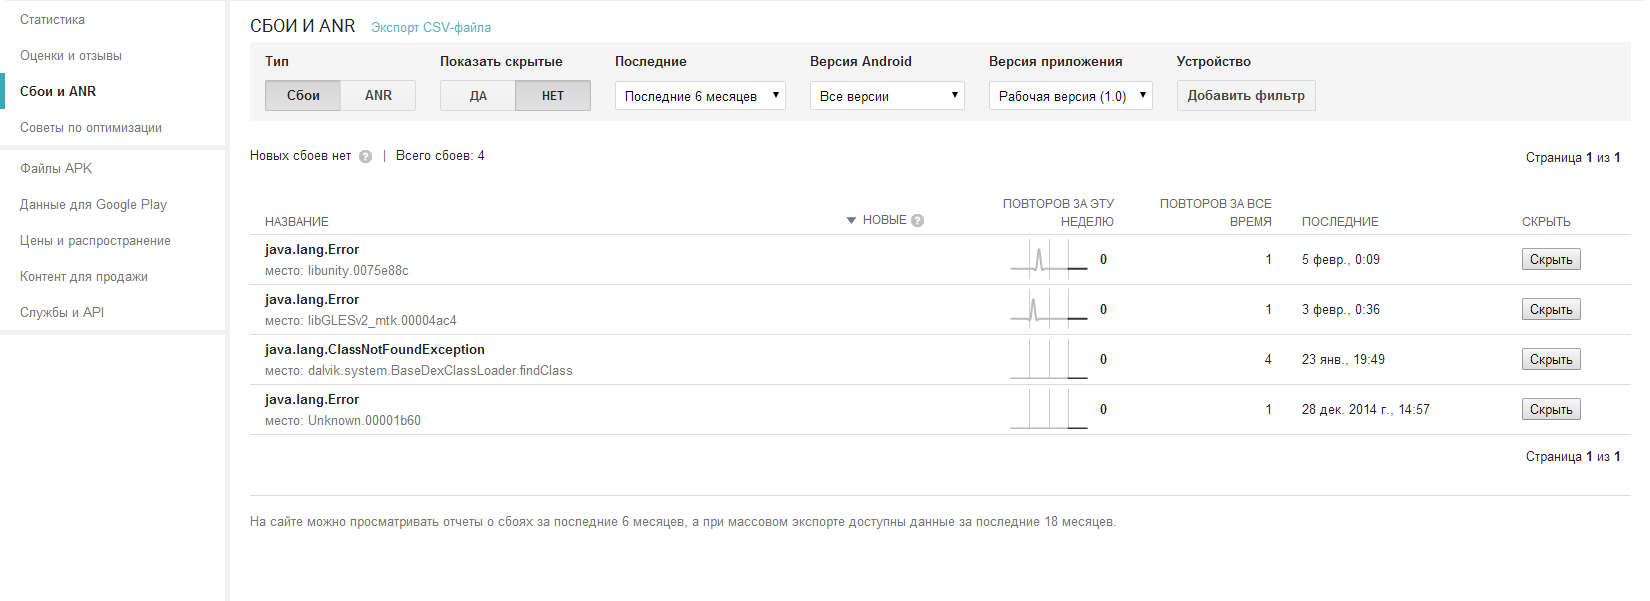The height and width of the screenshot is (601, 1650).
Task: Show hidden crashes with 'ДА' toggle
Action: pos(478,96)
